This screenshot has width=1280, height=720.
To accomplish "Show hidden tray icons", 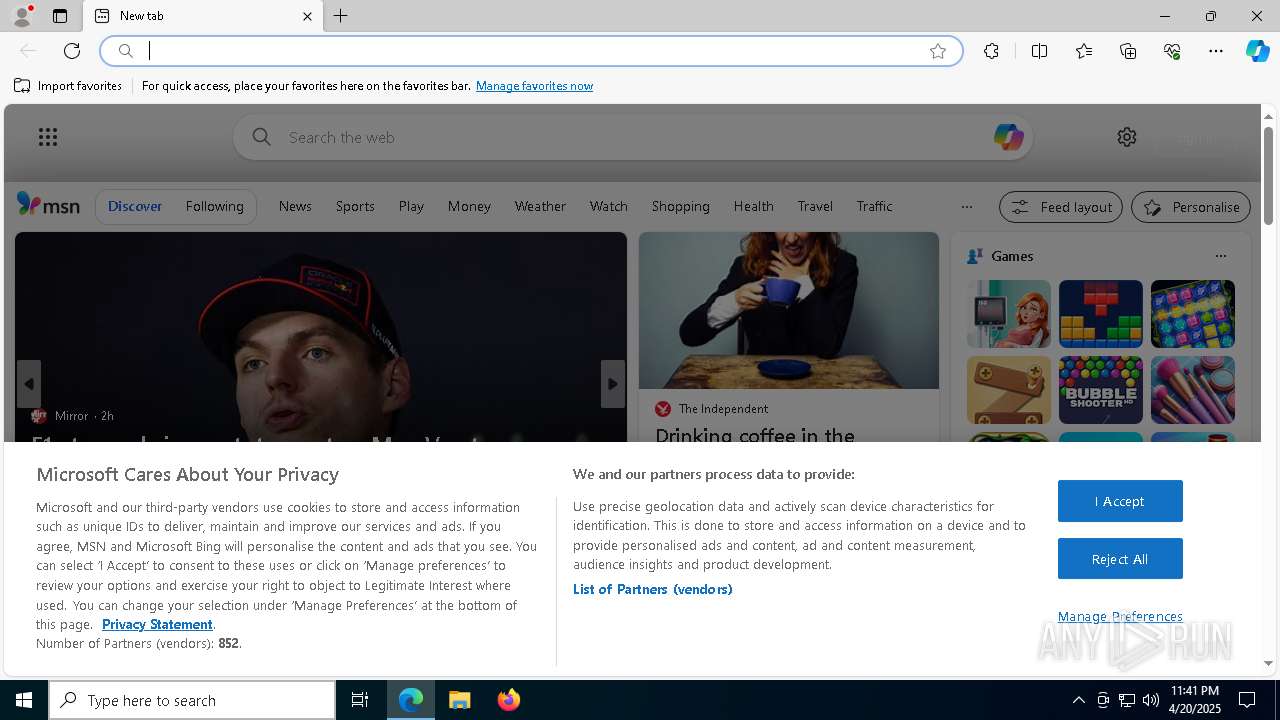I will [x=1078, y=700].
